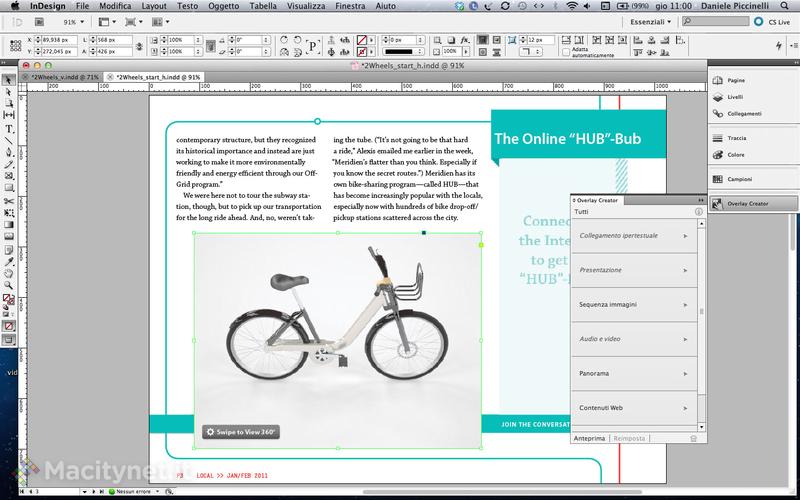Open the Pagine panel

pos(735,78)
